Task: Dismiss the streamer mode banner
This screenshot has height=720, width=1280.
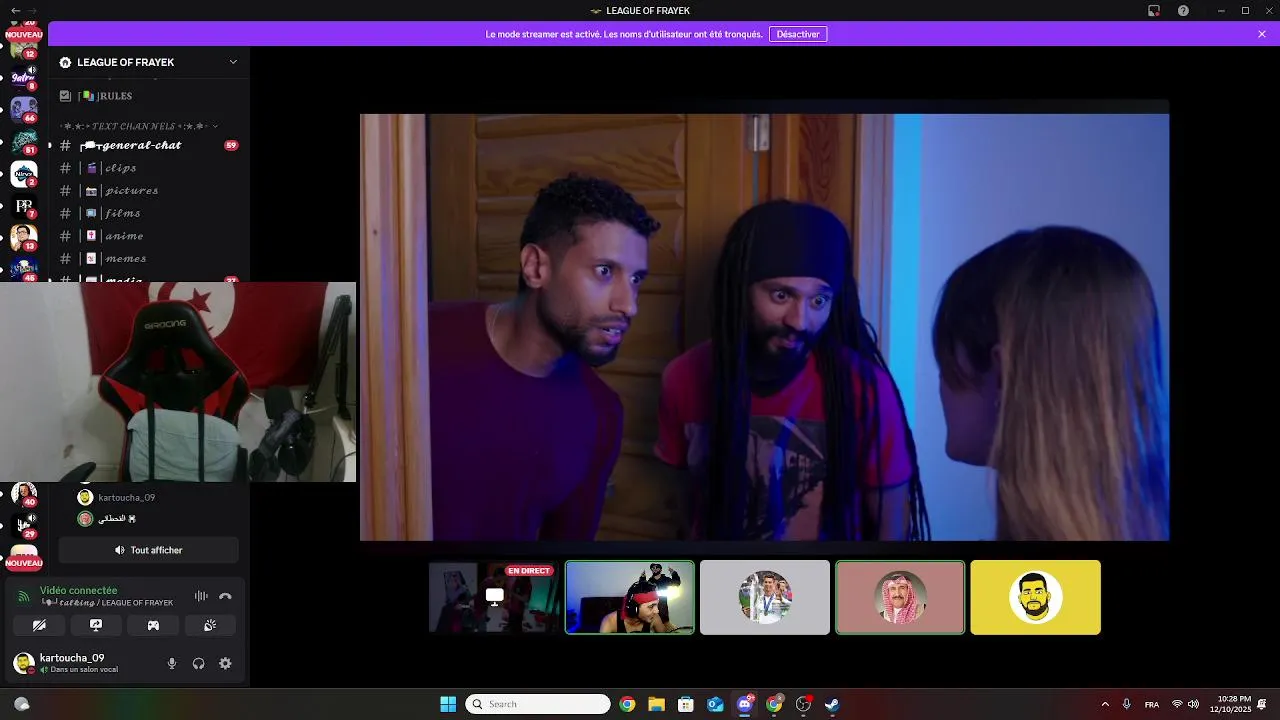Action: 1262,34
